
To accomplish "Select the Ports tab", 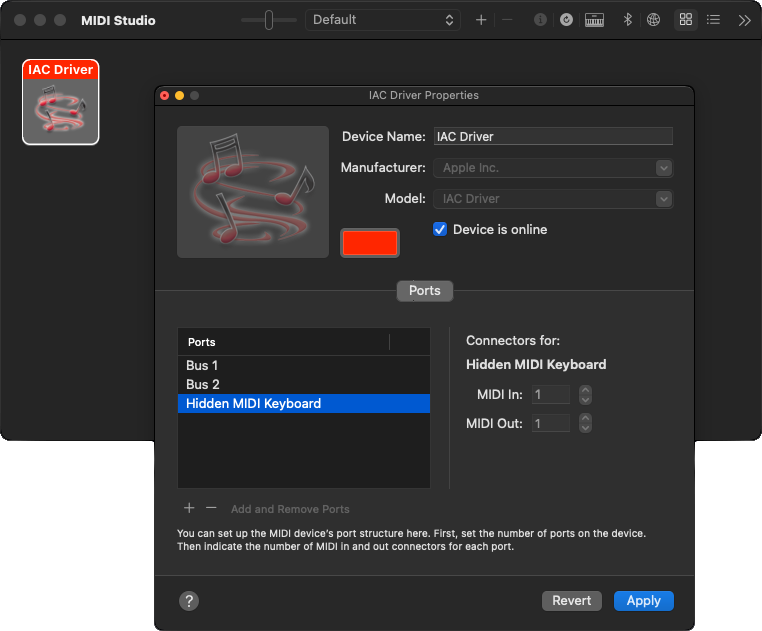I will (425, 291).
